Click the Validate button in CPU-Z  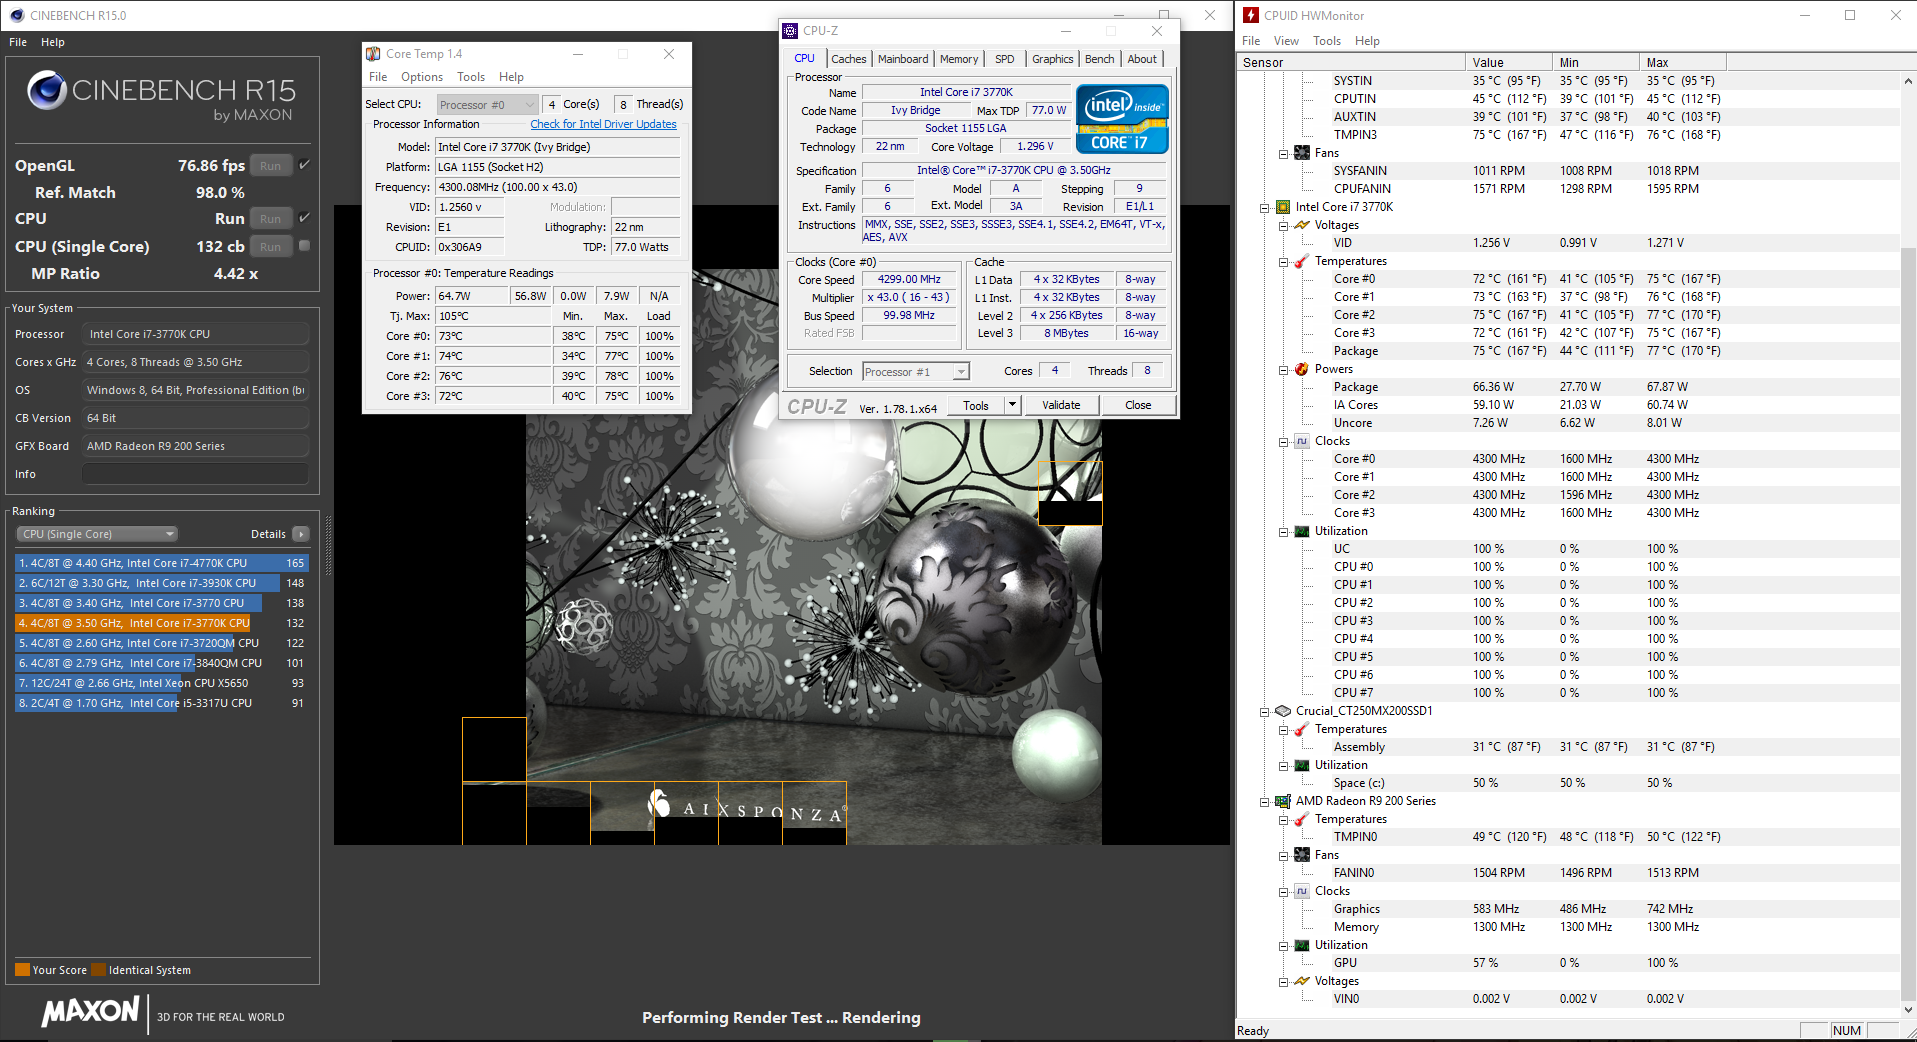point(1061,405)
